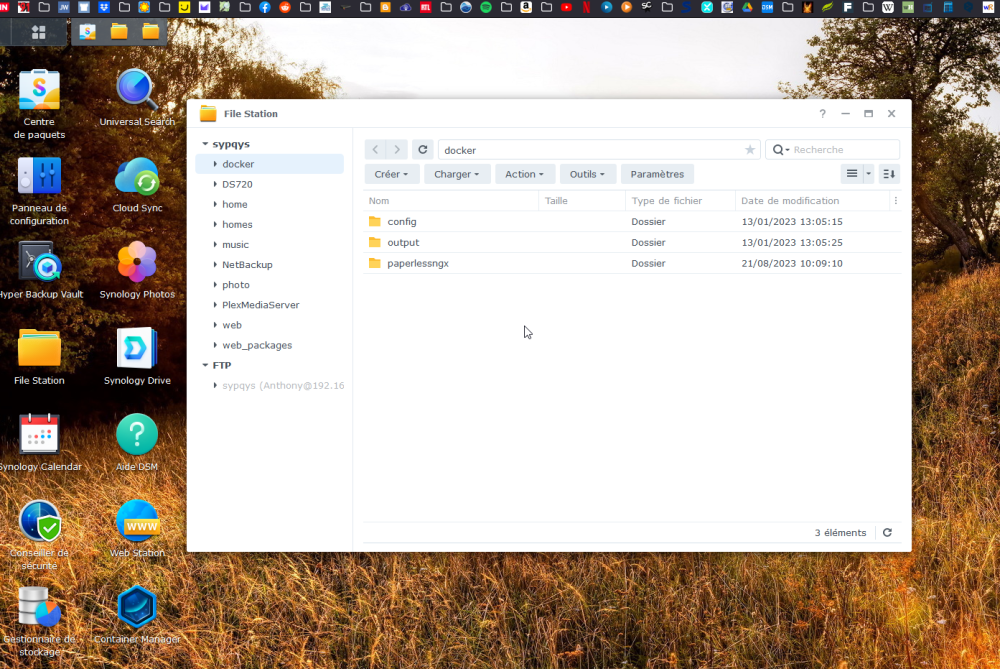Open File Station help question mark
1000x669 pixels.
coord(822,114)
